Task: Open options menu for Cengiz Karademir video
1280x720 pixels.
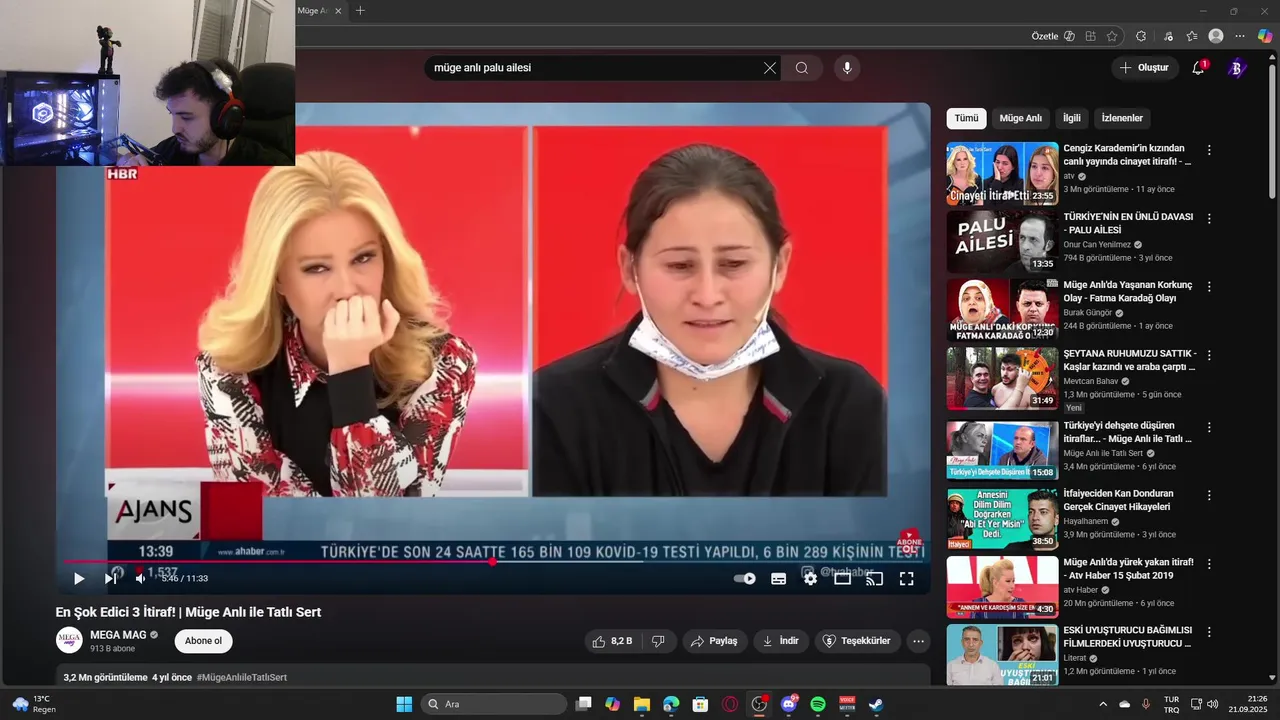Action: pyautogui.click(x=1209, y=150)
